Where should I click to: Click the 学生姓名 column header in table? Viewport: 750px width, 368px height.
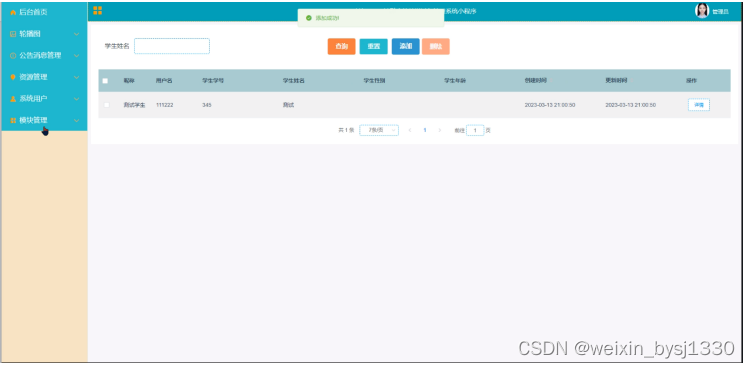(294, 81)
